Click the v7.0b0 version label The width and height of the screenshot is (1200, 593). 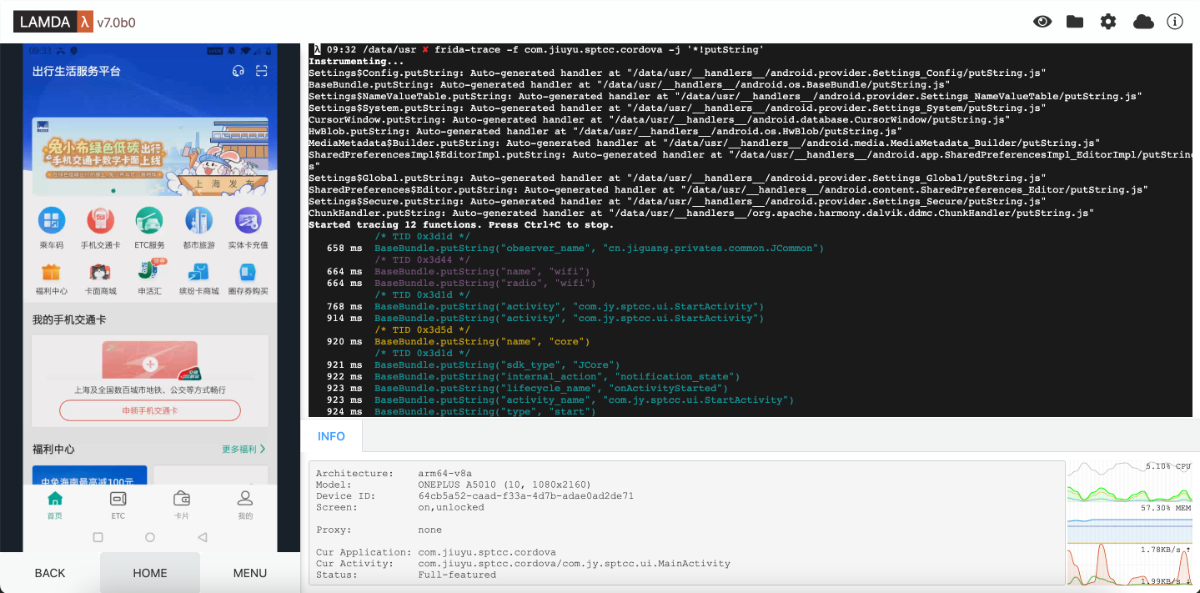[117, 22]
